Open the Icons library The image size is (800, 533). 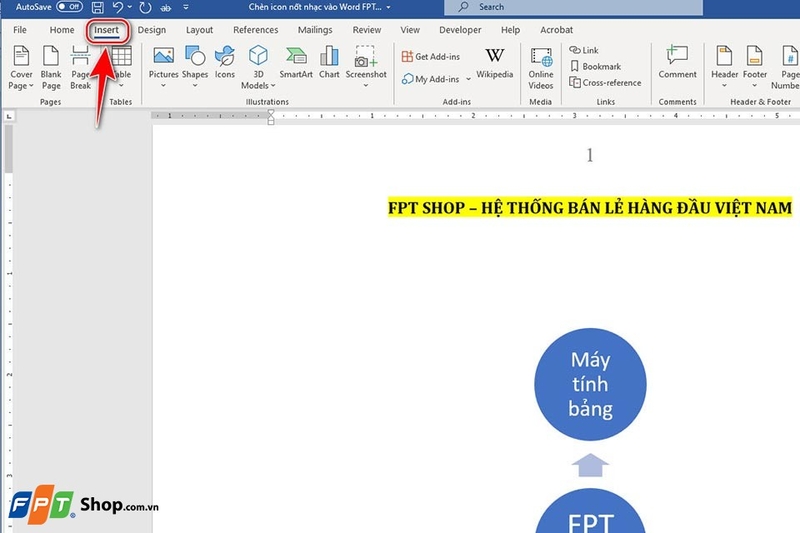224,61
